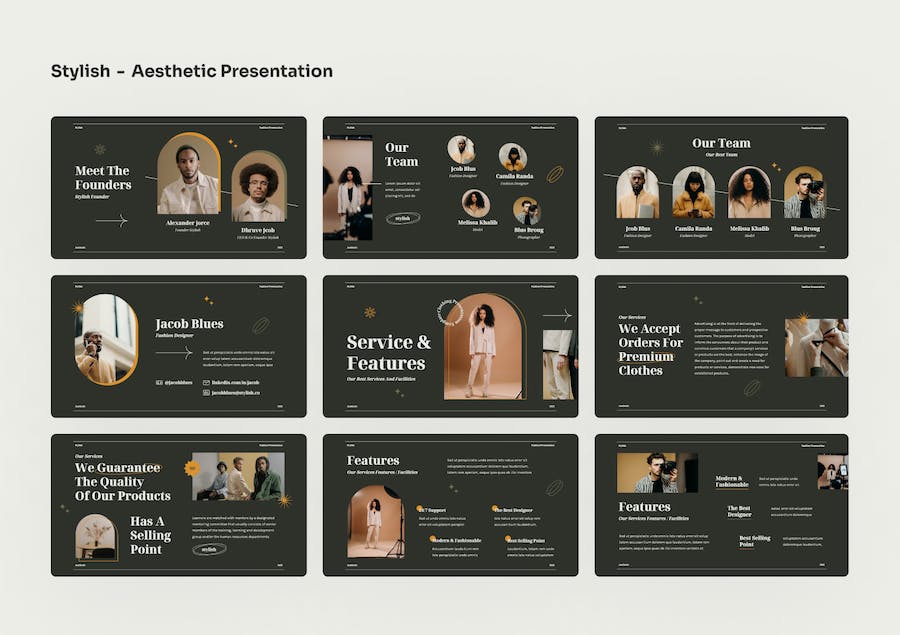Click the arrow under Meet The Founders
Screen dimensions: 900x635
[x=111, y=220]
